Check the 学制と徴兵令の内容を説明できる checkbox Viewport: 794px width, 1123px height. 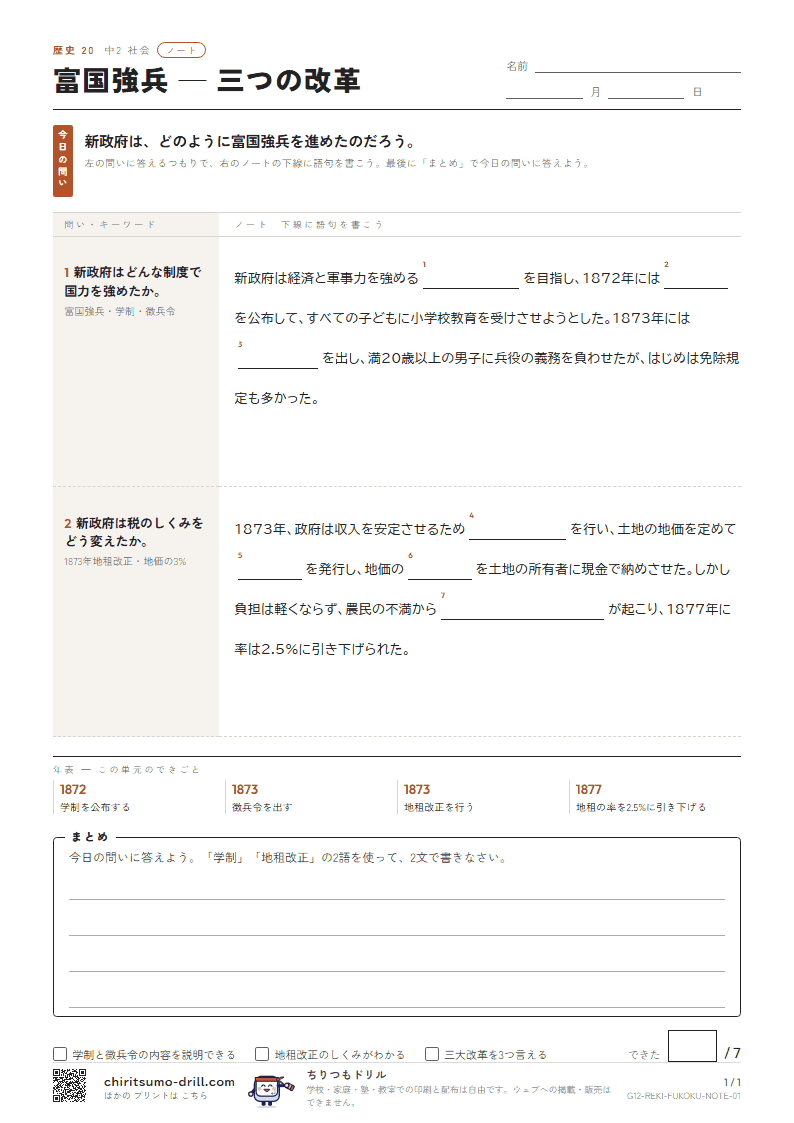click(60, 1054)
